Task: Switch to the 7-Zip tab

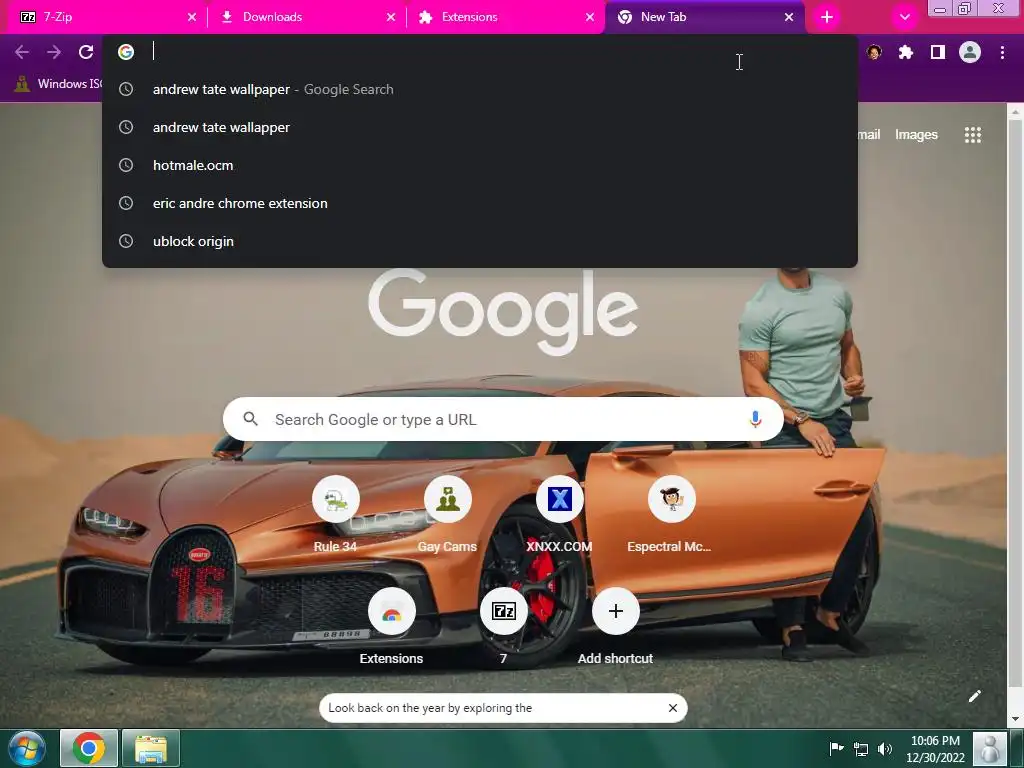Action: click(x=104, y=17)
